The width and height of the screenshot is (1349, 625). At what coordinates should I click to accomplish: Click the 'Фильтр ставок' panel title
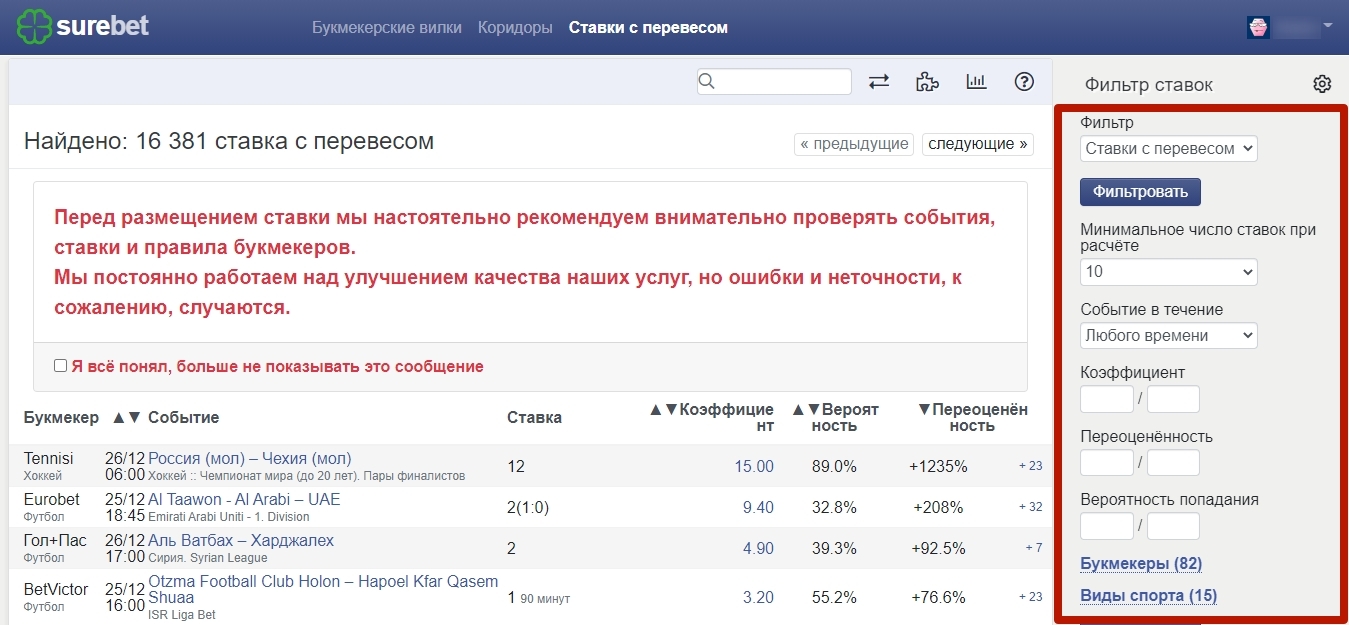1149,85
